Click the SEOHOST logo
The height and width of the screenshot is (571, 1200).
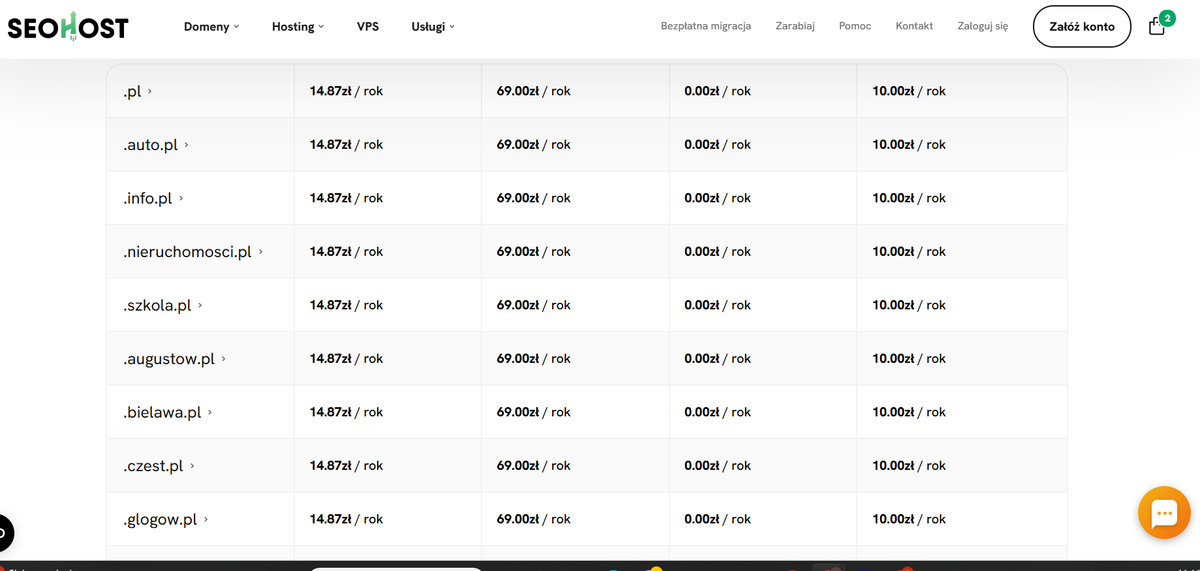[68, 27]
